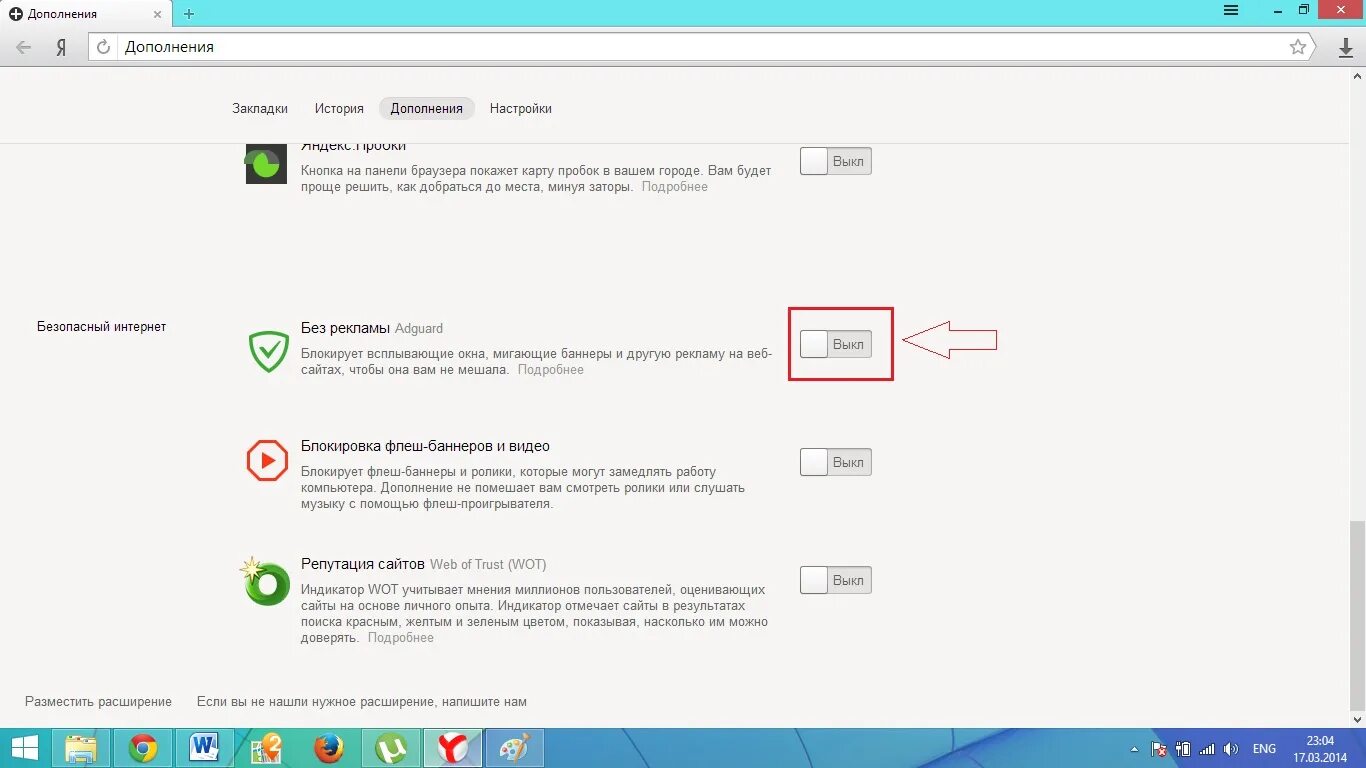The width and height of the screenshot is (1366, 768).
Task: Click the green WOT ring icon
Action: tap(266, 581)
